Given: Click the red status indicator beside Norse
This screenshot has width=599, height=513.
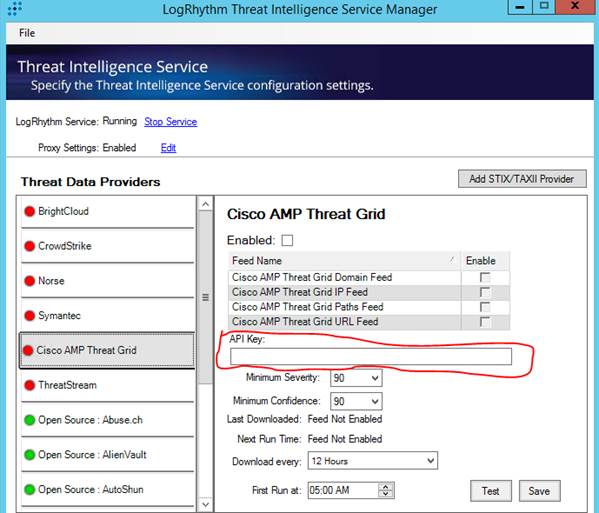Looking at the screenshot, I should click(29, 281).
